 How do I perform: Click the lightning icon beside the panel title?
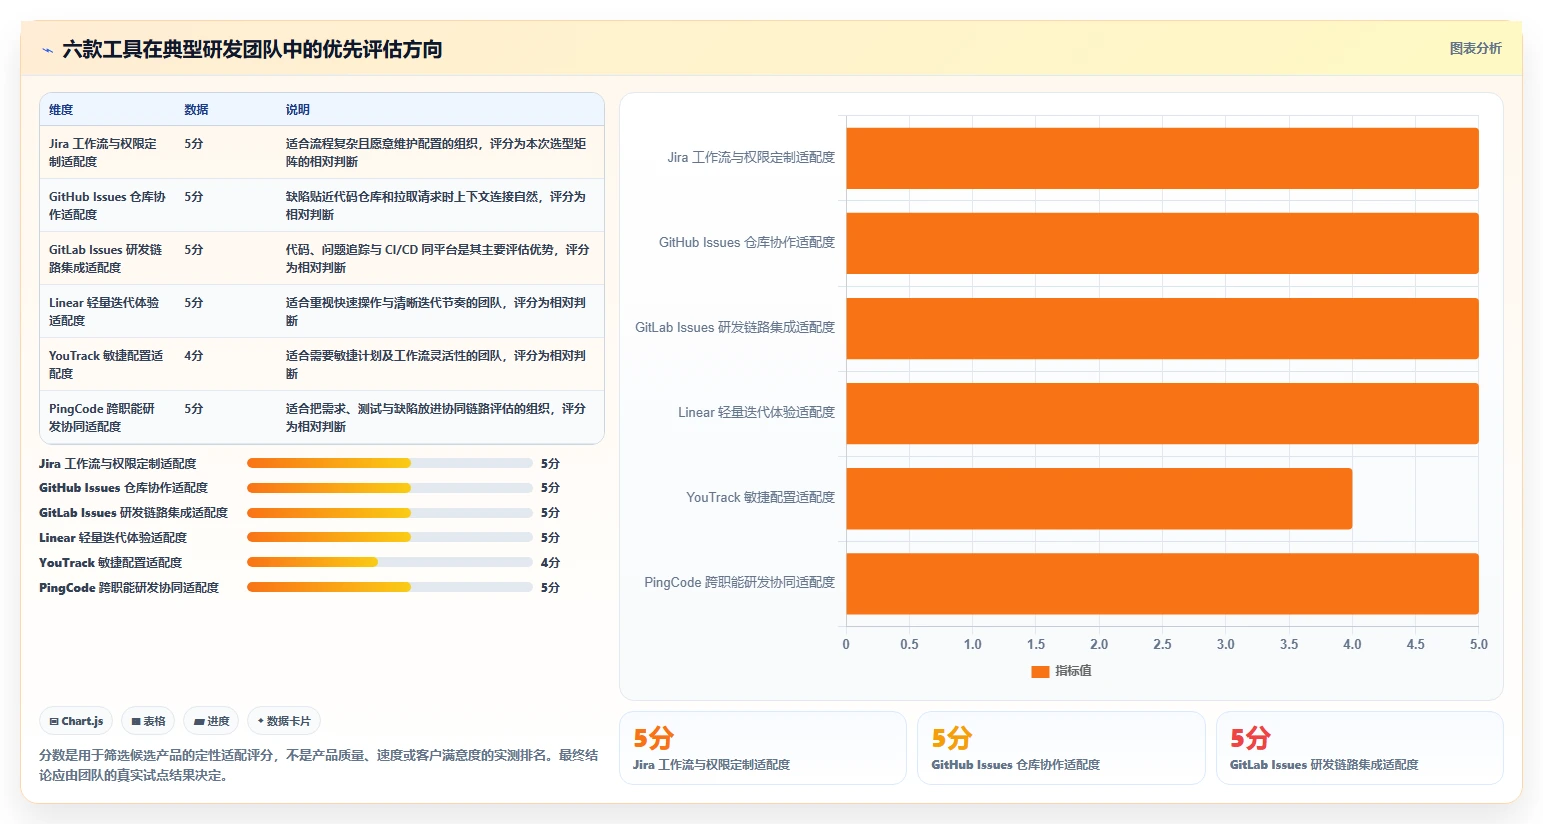click(x=47, y=50)
